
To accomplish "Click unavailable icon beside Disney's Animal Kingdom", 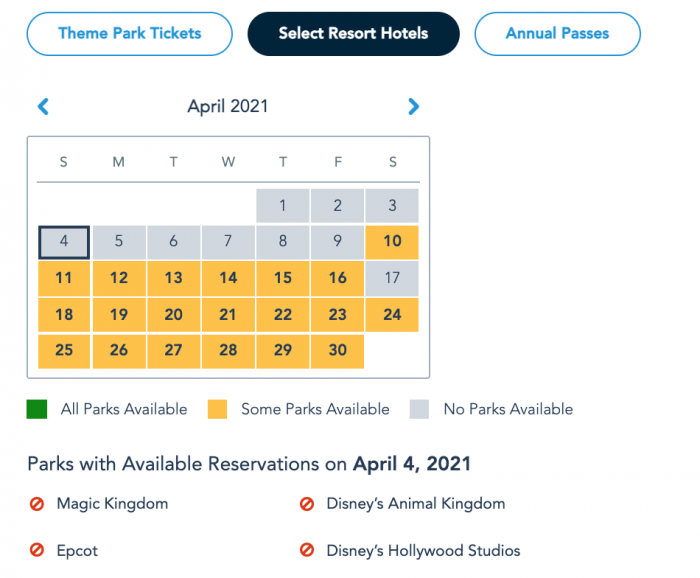I will pos(307,504).
